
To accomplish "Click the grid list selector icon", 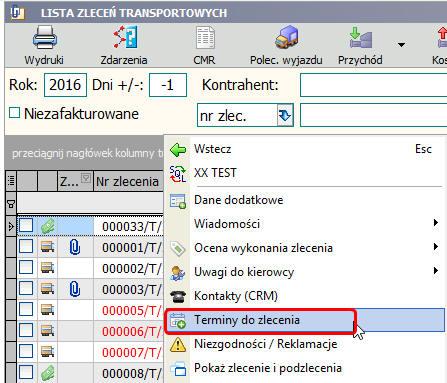I will click(11, 181).
